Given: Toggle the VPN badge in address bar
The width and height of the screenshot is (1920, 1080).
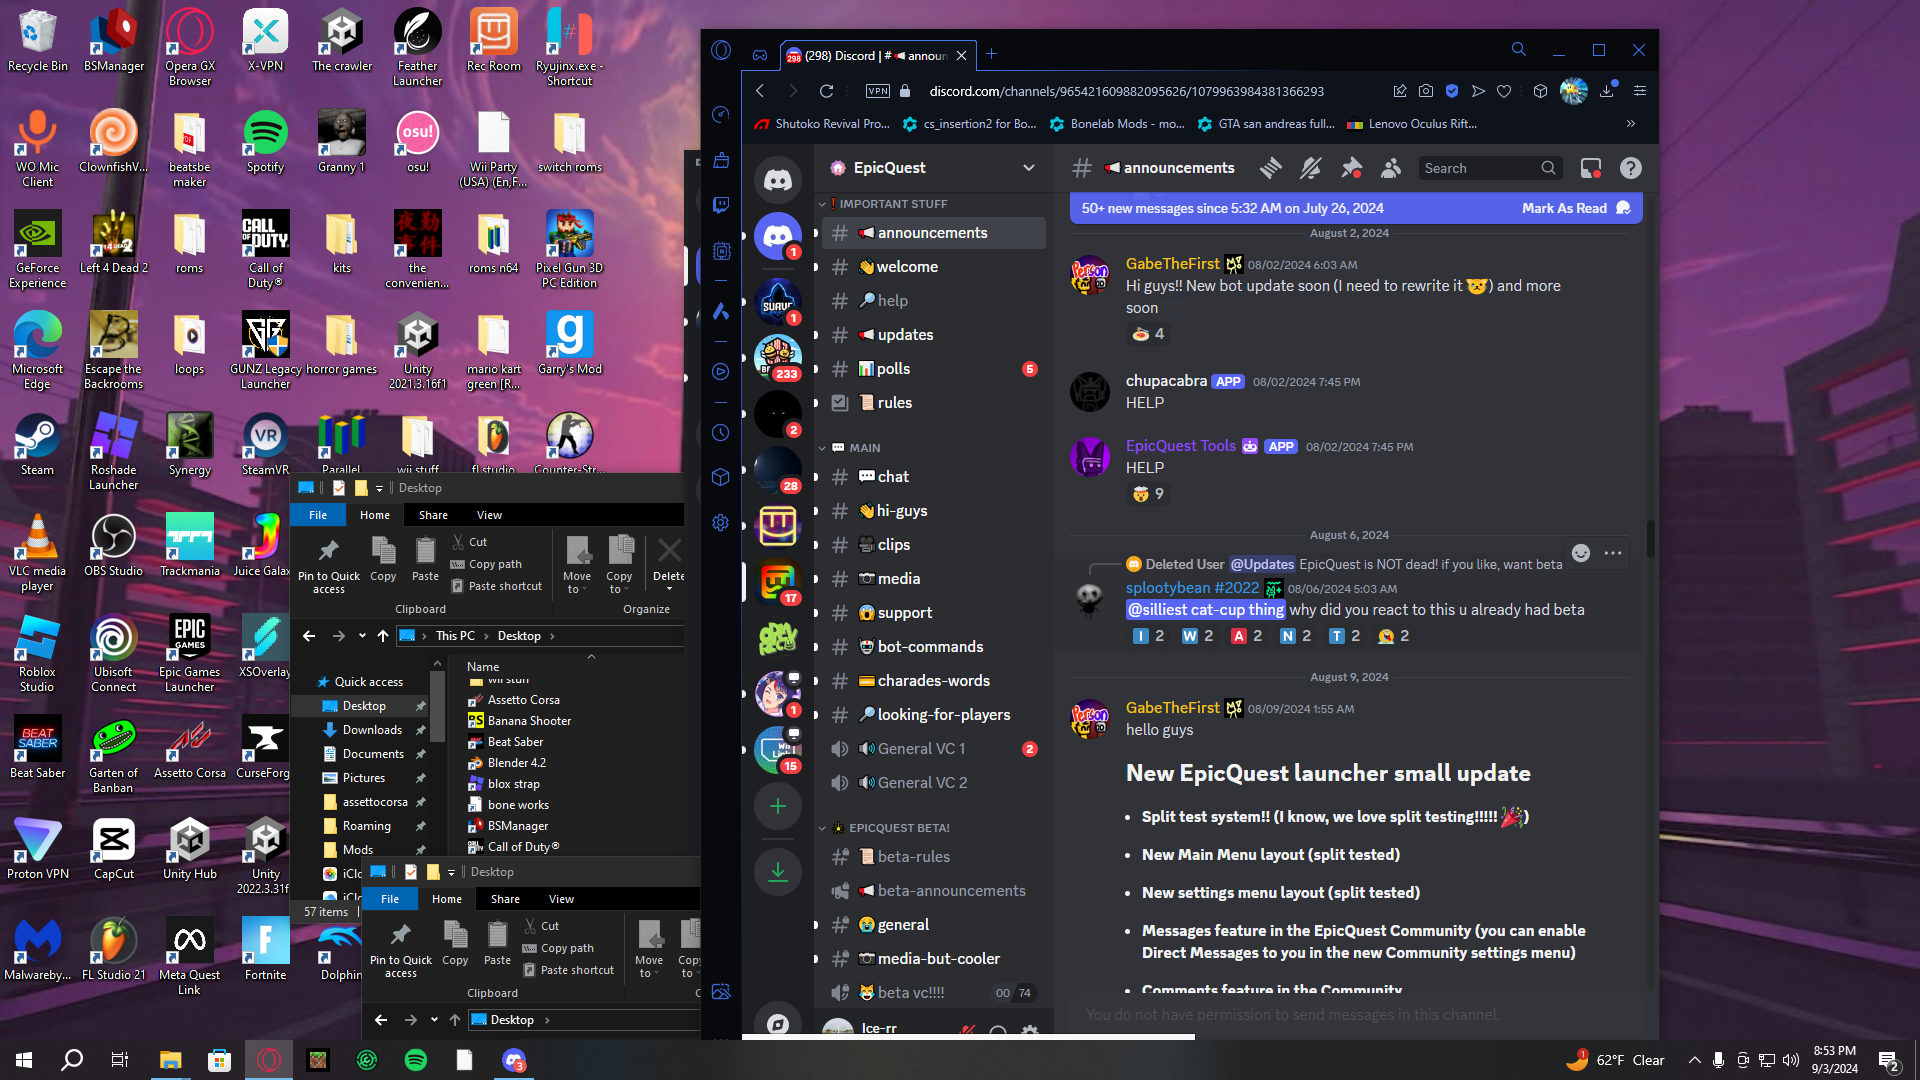Looking at the screenshot, I should [x=877, y=91].
